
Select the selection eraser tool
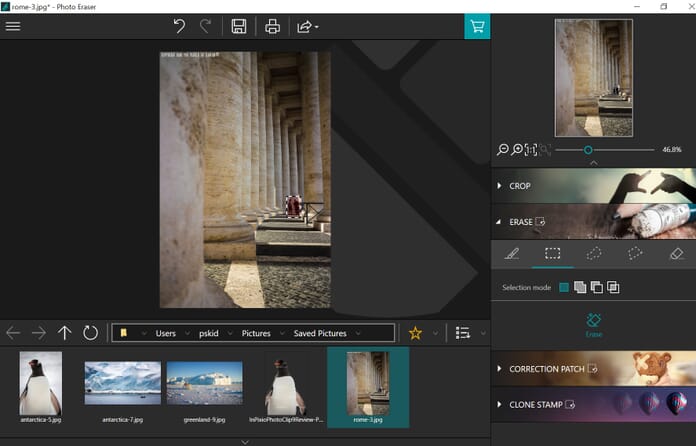[676, 254]
